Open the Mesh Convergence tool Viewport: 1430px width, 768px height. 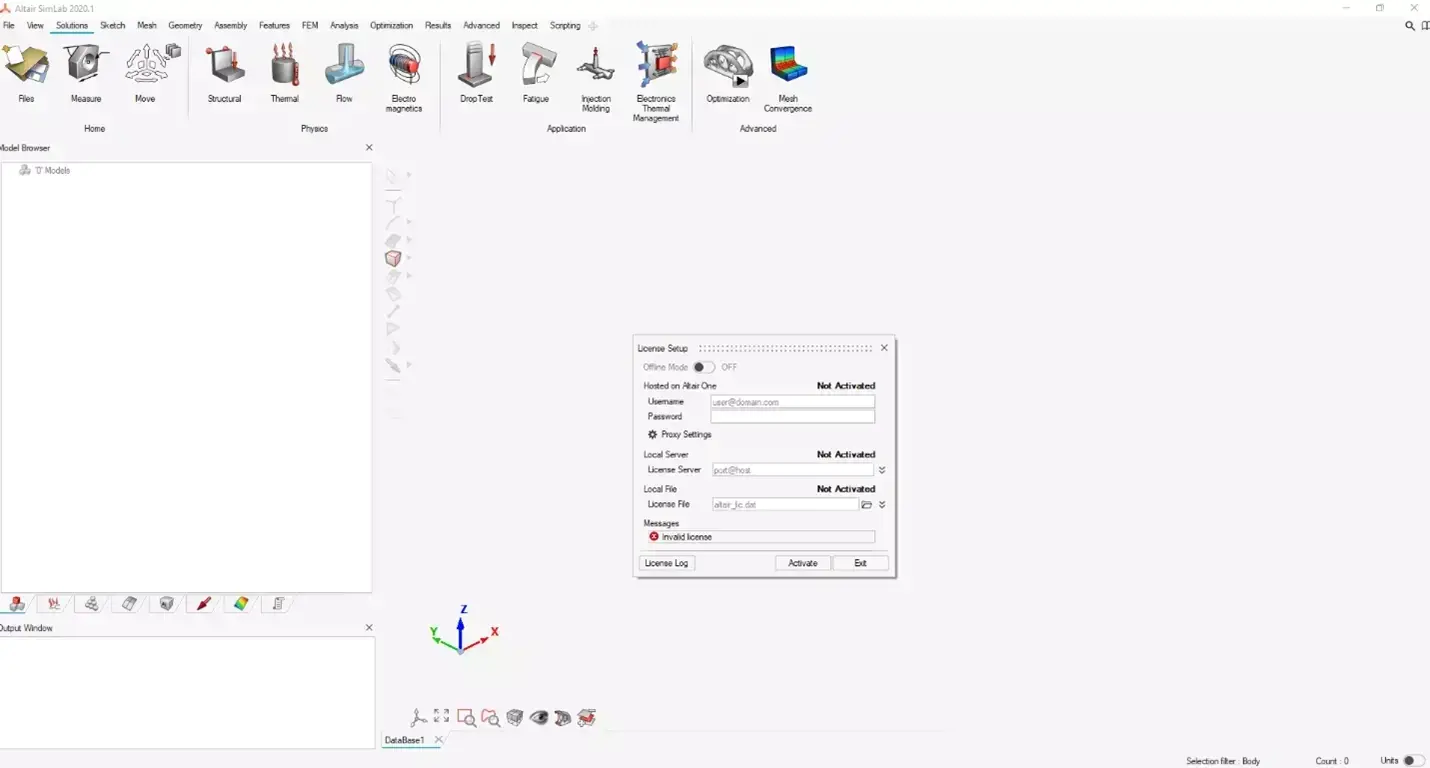[788, 78]
